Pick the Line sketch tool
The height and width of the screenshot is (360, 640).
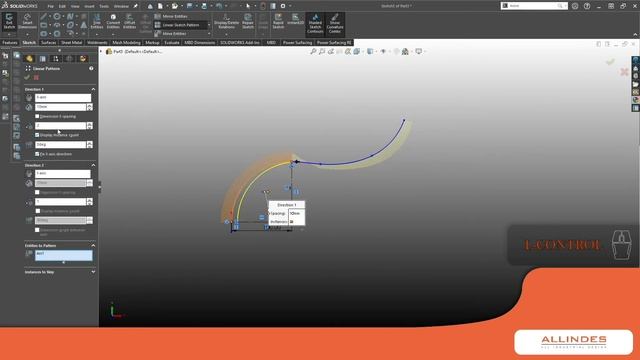coord(44,16)
